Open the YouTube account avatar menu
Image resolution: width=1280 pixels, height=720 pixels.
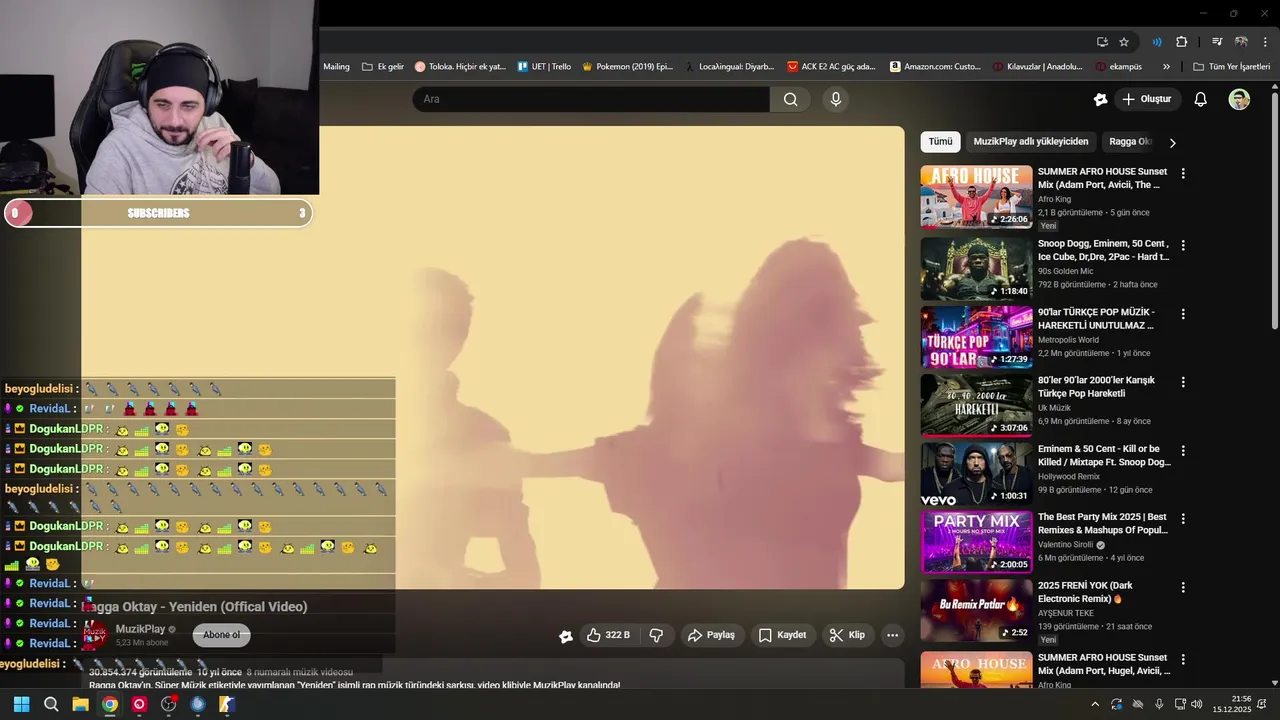coord(1239,99)
